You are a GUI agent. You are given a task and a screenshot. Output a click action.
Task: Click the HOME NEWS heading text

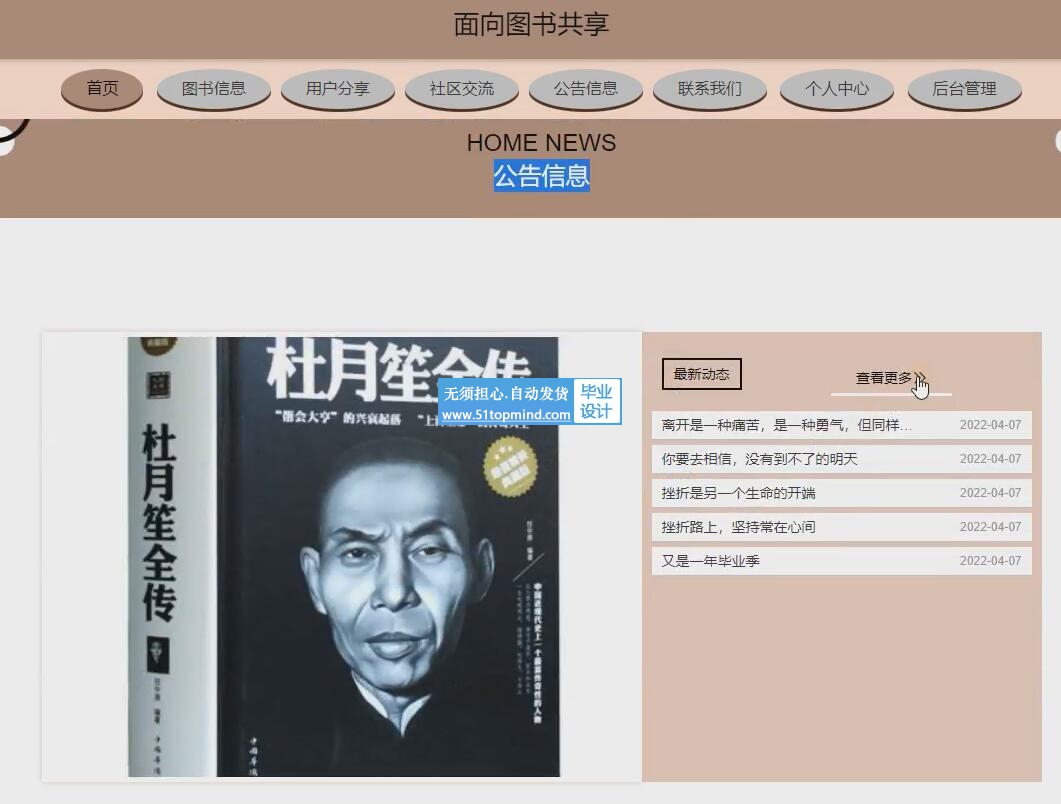541,143
